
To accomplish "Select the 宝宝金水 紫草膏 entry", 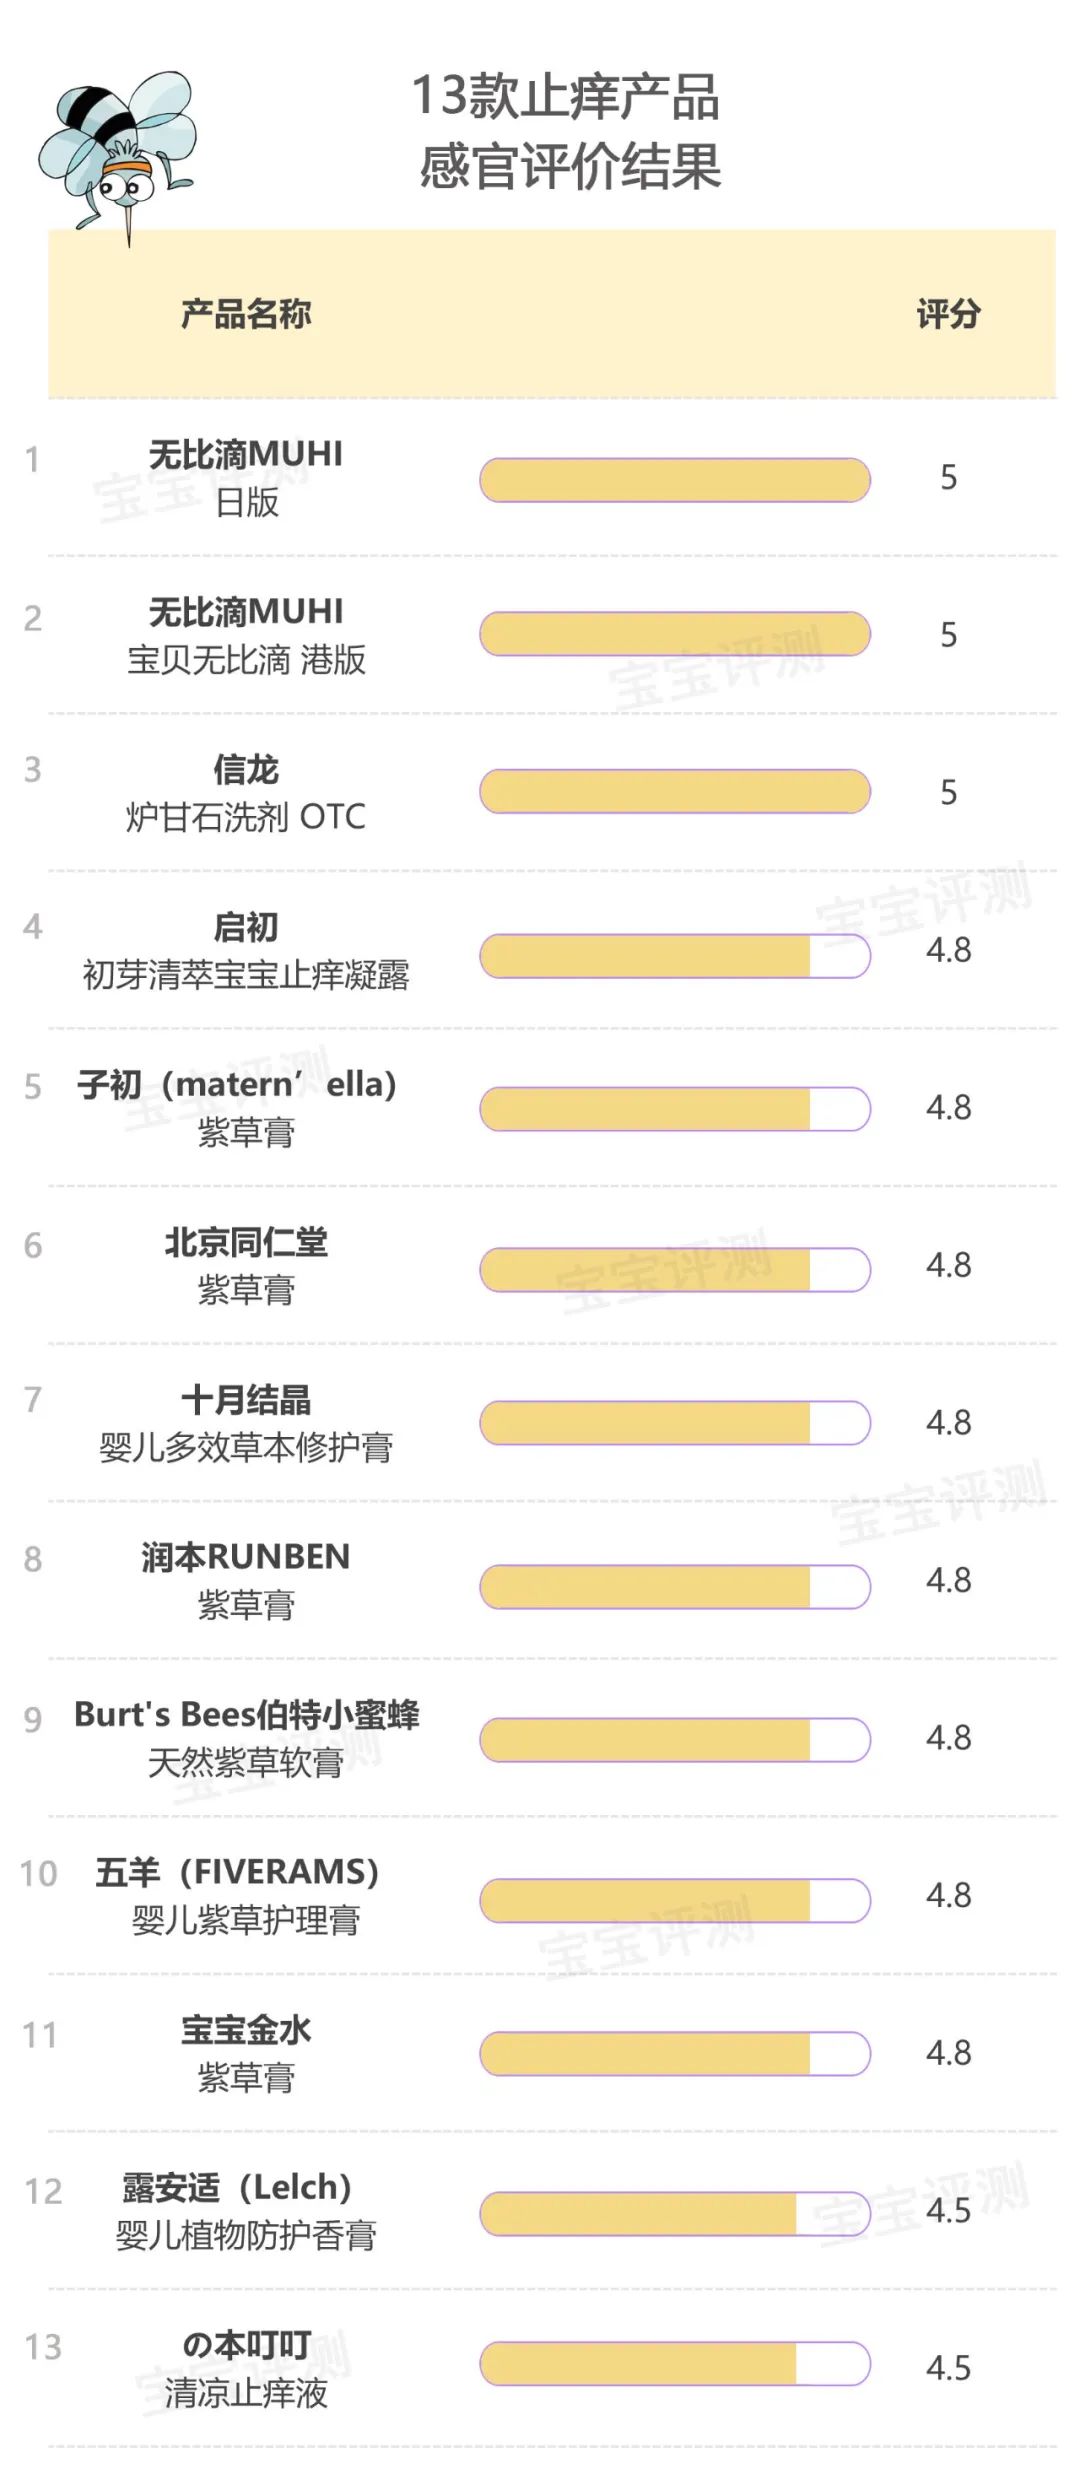I will coord(246,2053).
